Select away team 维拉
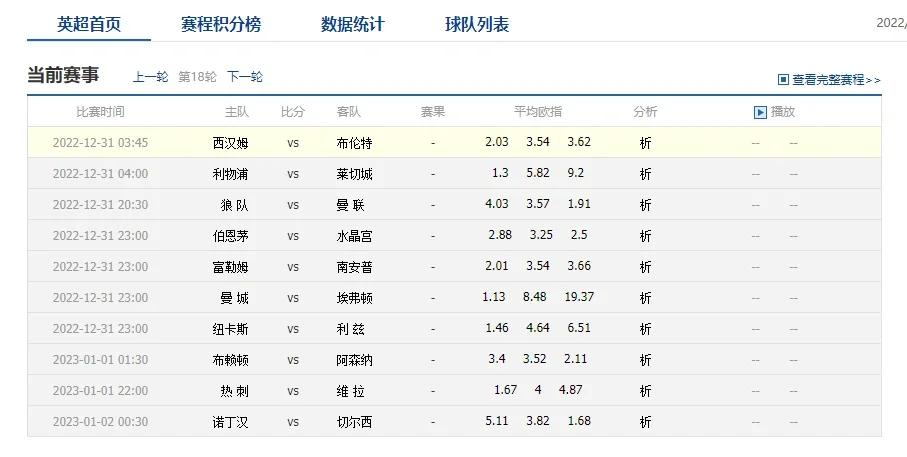907x457 pixels. click(x=351, y=391)
